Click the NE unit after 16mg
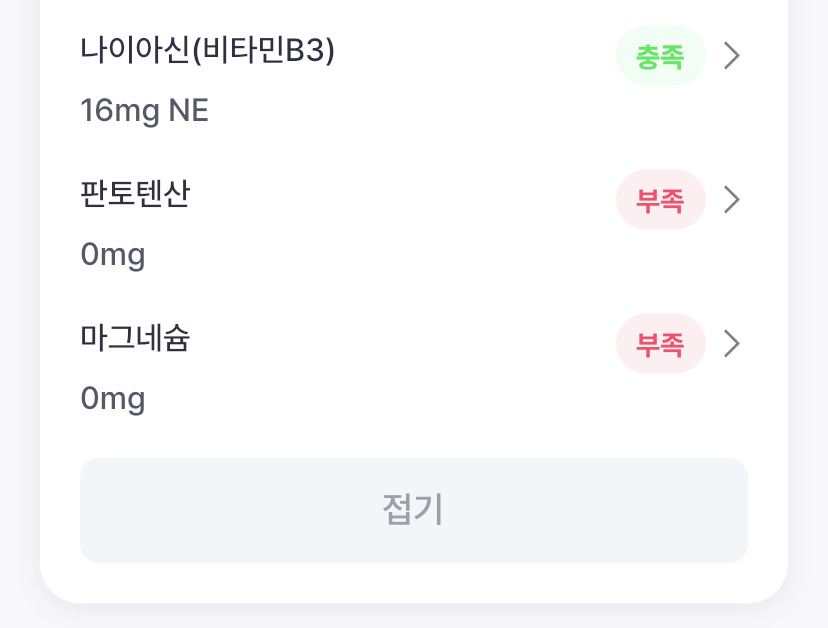Viewport: 828px width, 628px height. tap(188, 111)
